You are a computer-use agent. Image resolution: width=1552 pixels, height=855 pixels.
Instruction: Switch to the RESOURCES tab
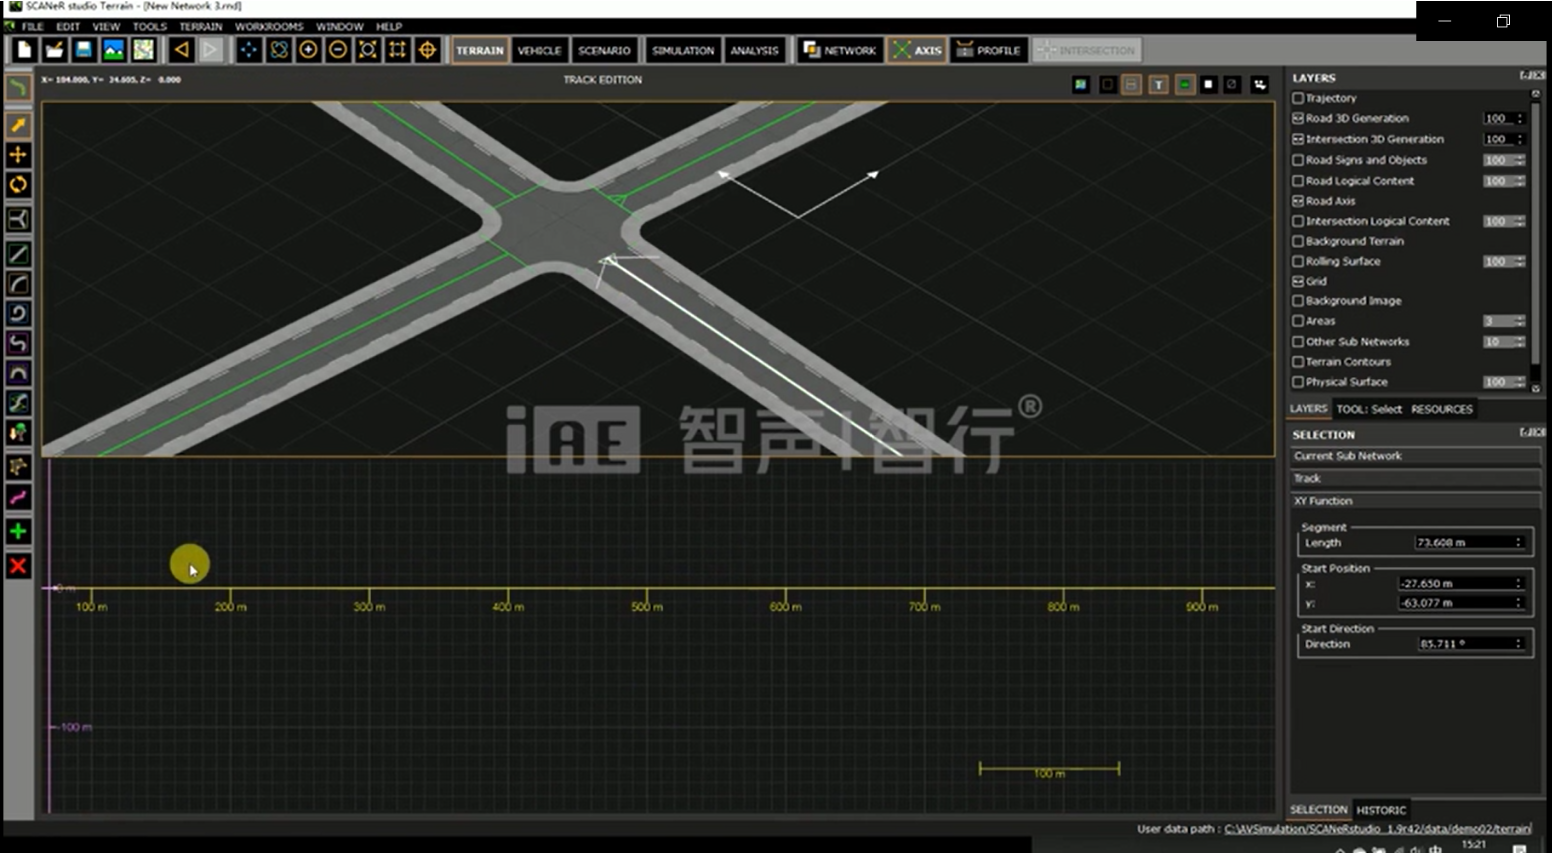(1442, 409)
